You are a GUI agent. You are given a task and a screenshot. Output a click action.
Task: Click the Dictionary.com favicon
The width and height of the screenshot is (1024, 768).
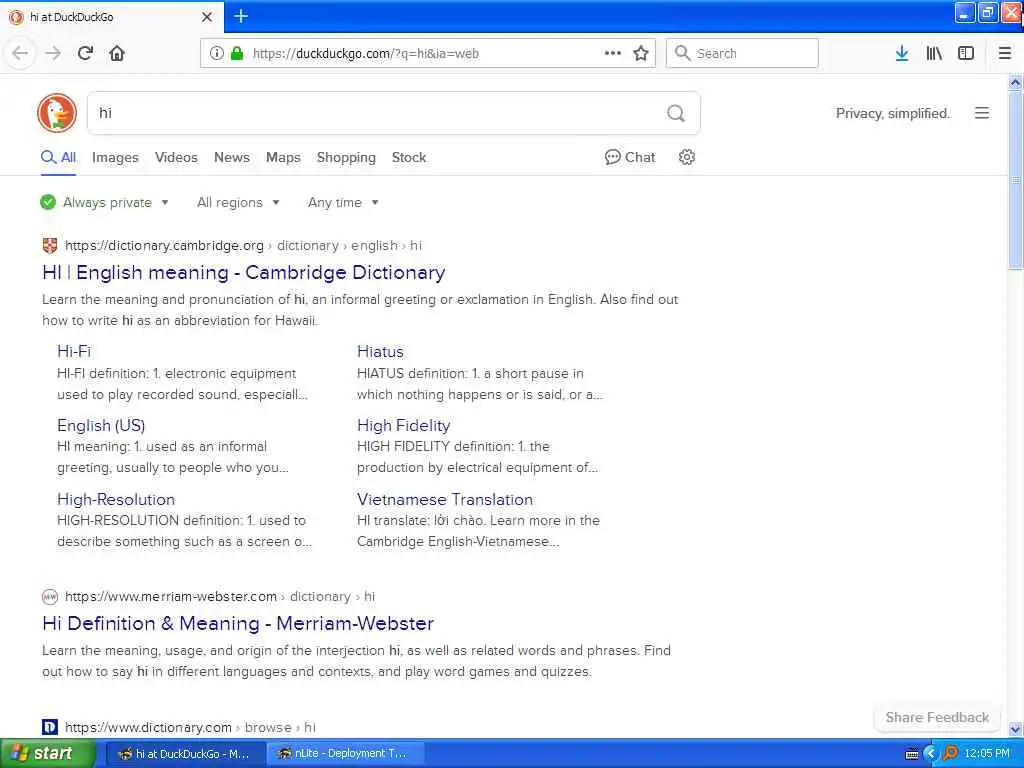(x=50, y=727)
